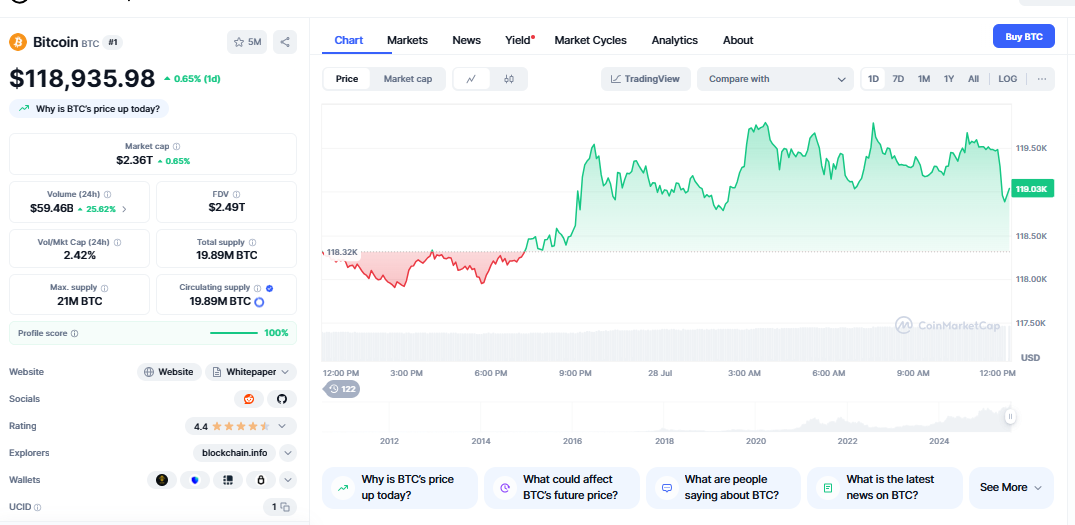Select the lock-shaped wallet icon

pos(261,480)
